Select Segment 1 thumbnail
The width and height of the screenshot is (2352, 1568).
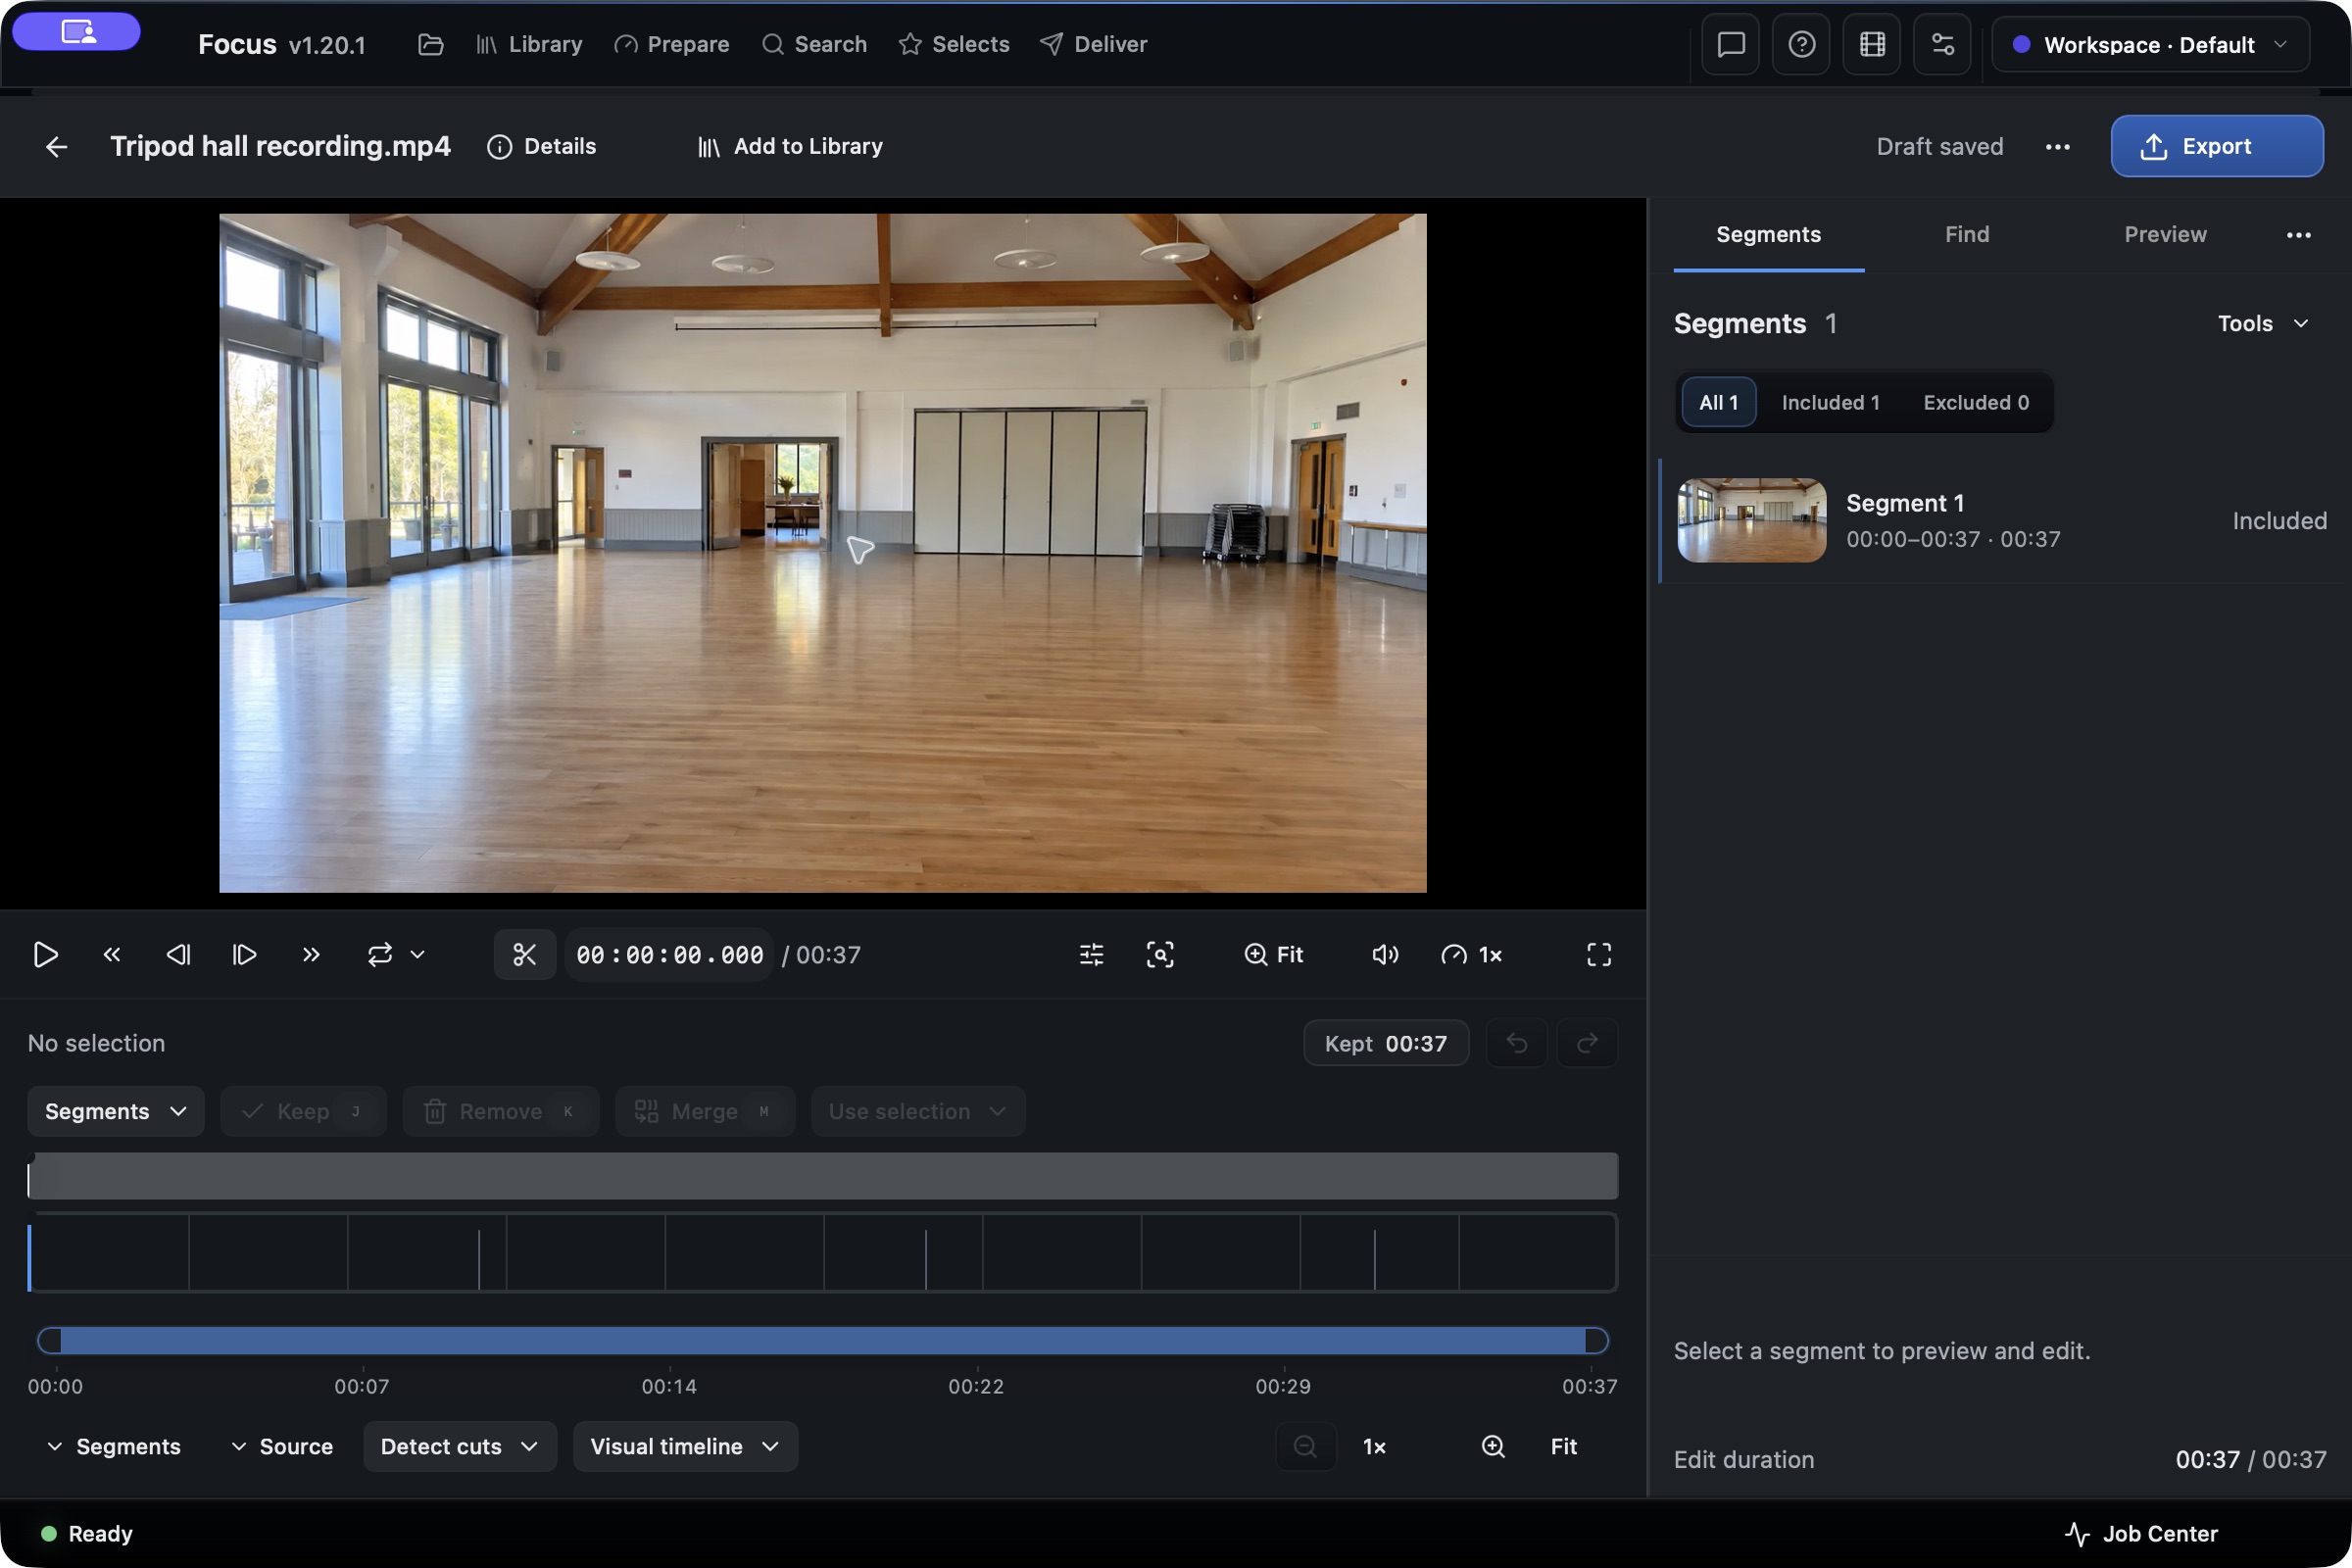[x=1752, y=520]
